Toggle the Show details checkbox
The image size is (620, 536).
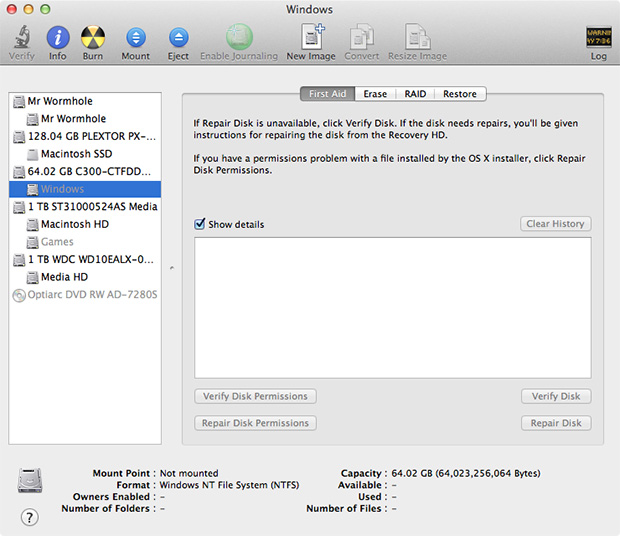coord(200,224)
